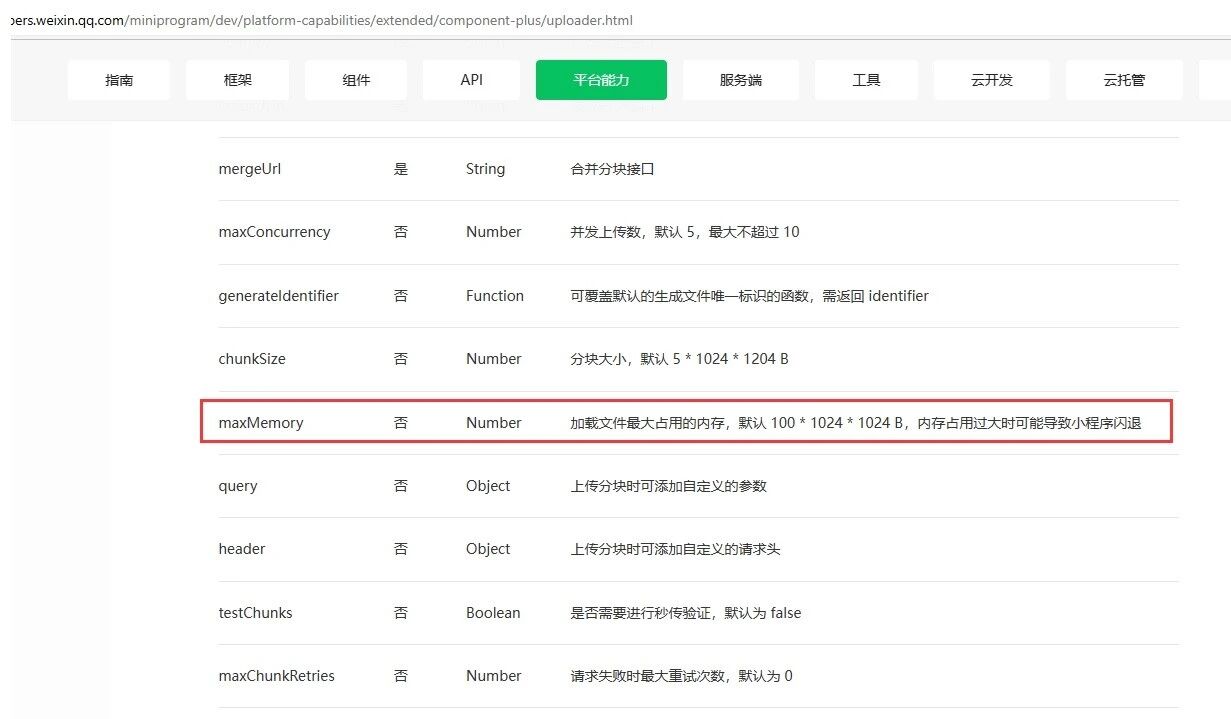Click 上传分块时可添加自定义的参数 description

[668, 486]
